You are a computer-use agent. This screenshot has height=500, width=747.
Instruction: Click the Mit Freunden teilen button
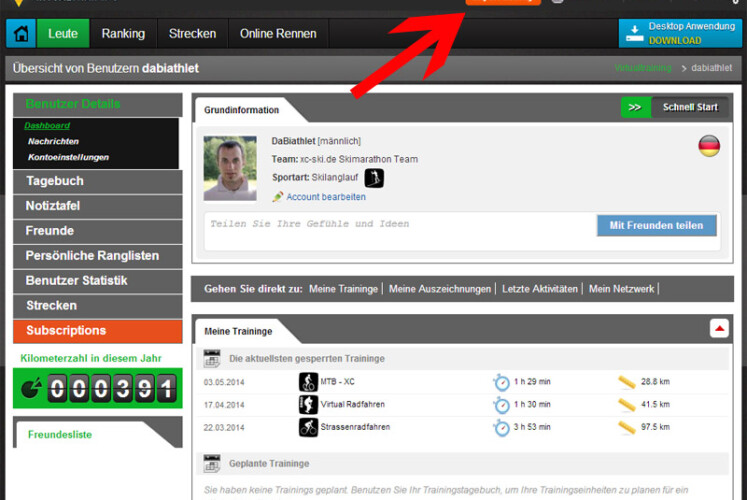tap(656, 225)
